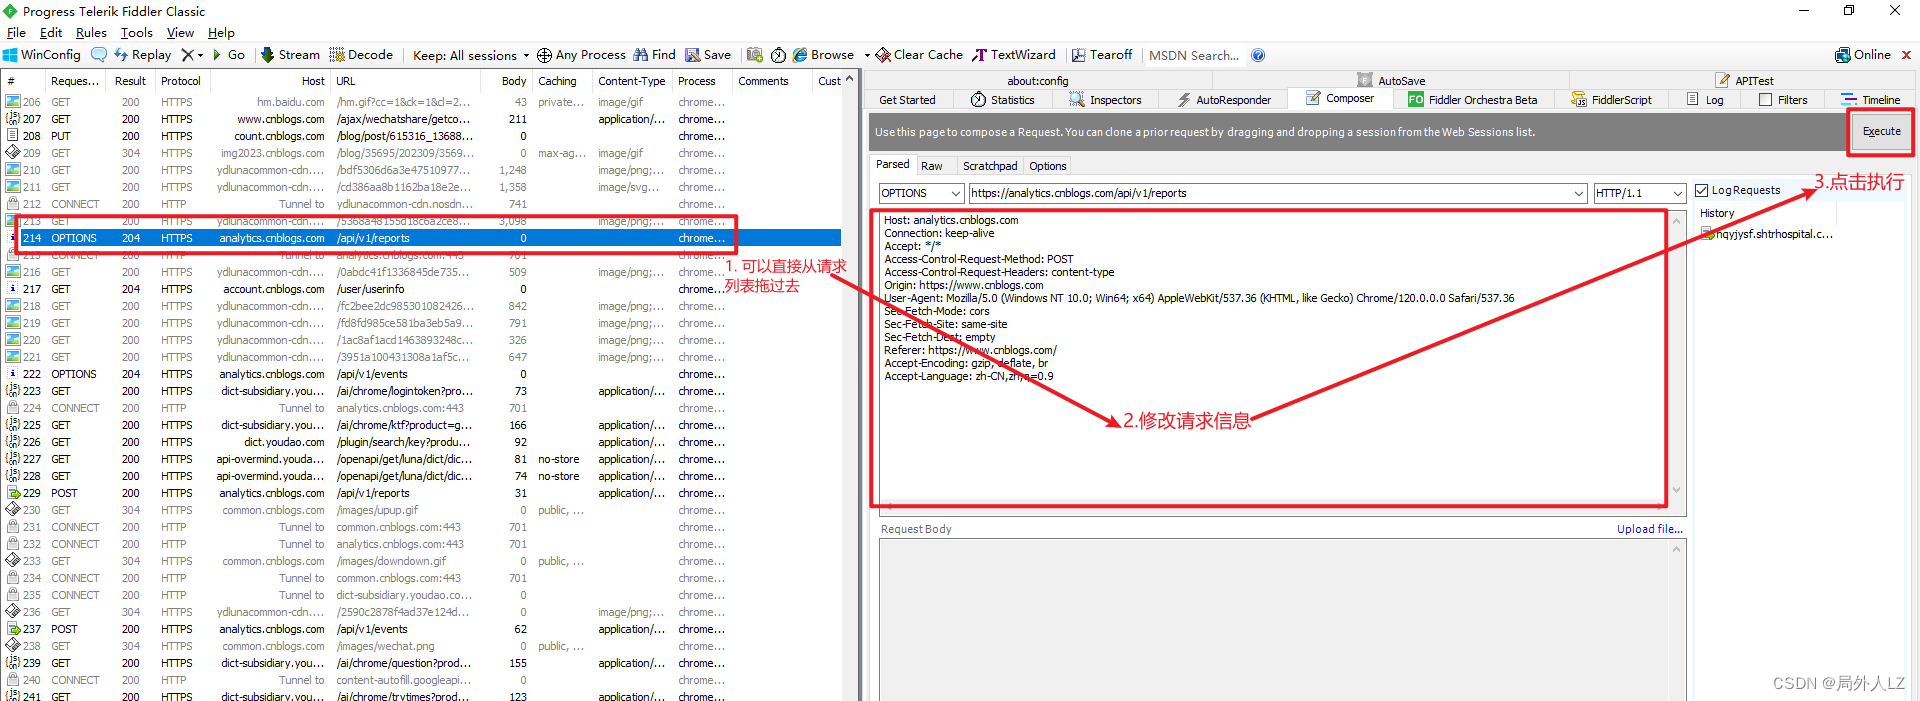The height and width of the screenshot is (701, 1920).
Task: Click the Comment speech-bubble toolbar icon
Action: tap(98, 55)
